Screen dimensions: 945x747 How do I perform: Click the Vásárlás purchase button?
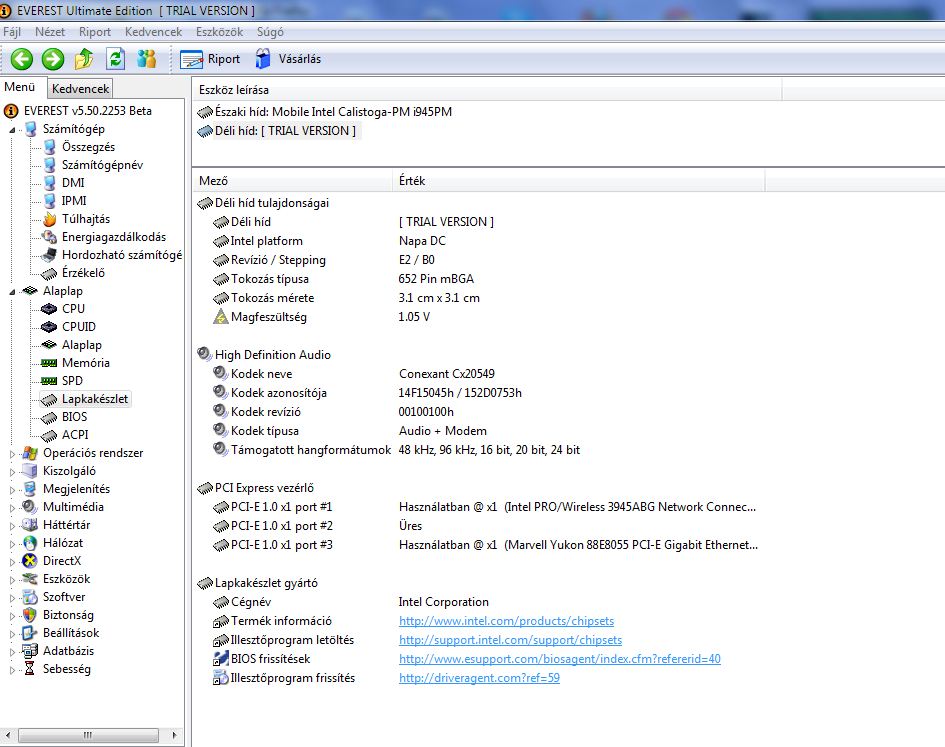288,59
